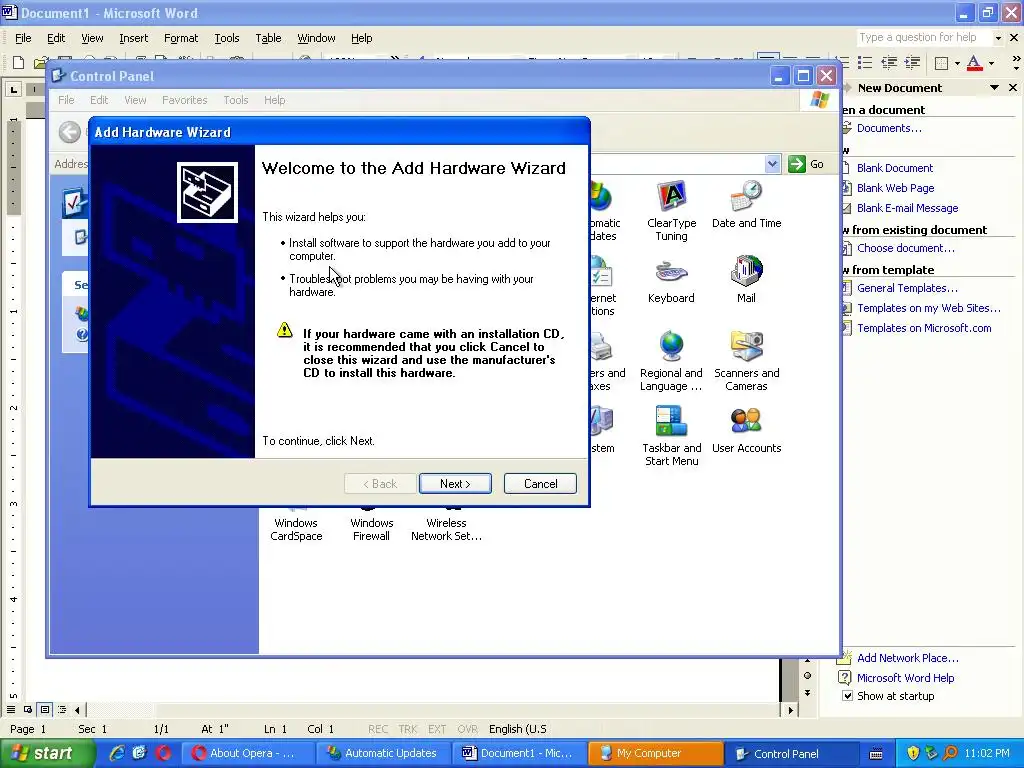Image resolution: width=1024 pixels, height=768 pixels.
Task: Click Next in Add Hardware Wizard
Action: pos(455,483)
